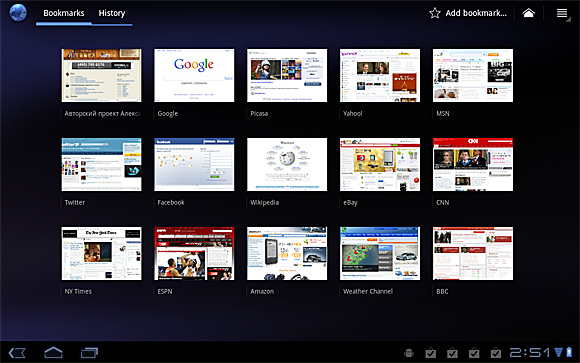
Task: Click the browser globe icon
Action: tap(18, 13)
